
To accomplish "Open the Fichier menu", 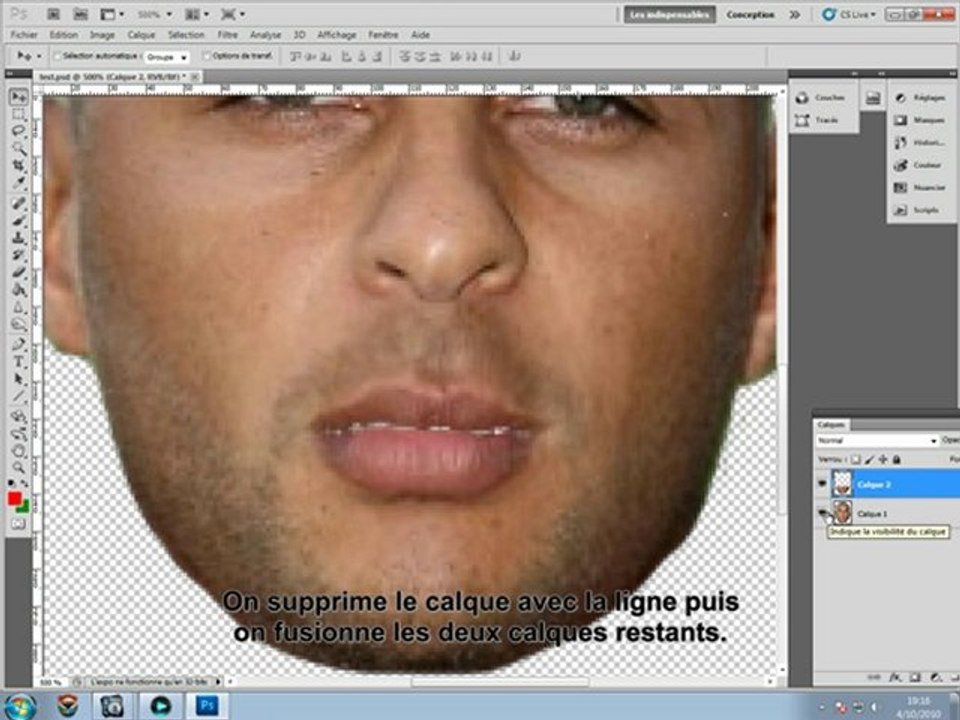I will click(x=24, y=35).
